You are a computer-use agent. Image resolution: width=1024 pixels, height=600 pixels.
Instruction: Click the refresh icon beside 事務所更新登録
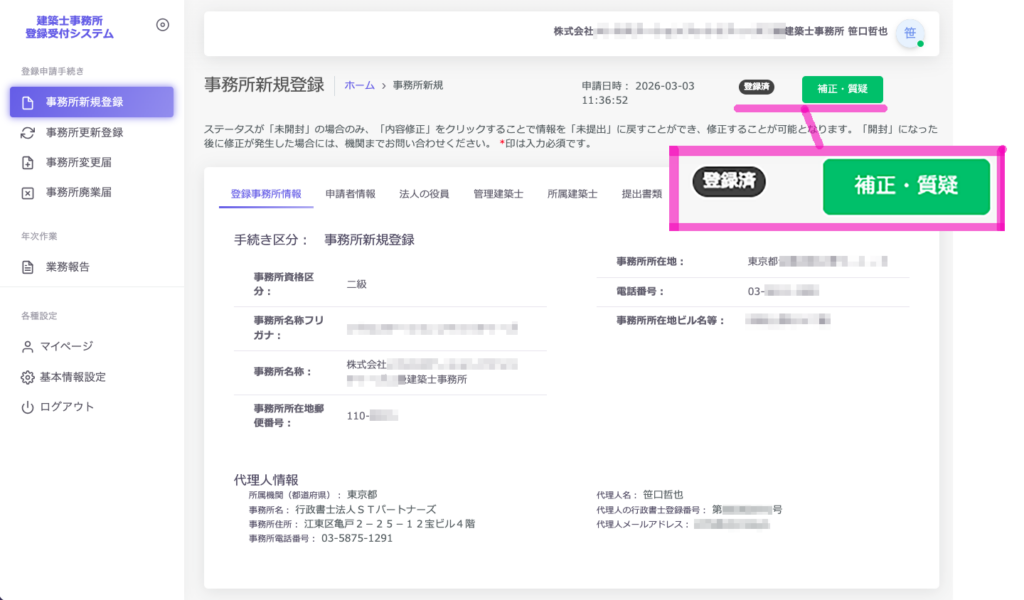click(27, 133)
